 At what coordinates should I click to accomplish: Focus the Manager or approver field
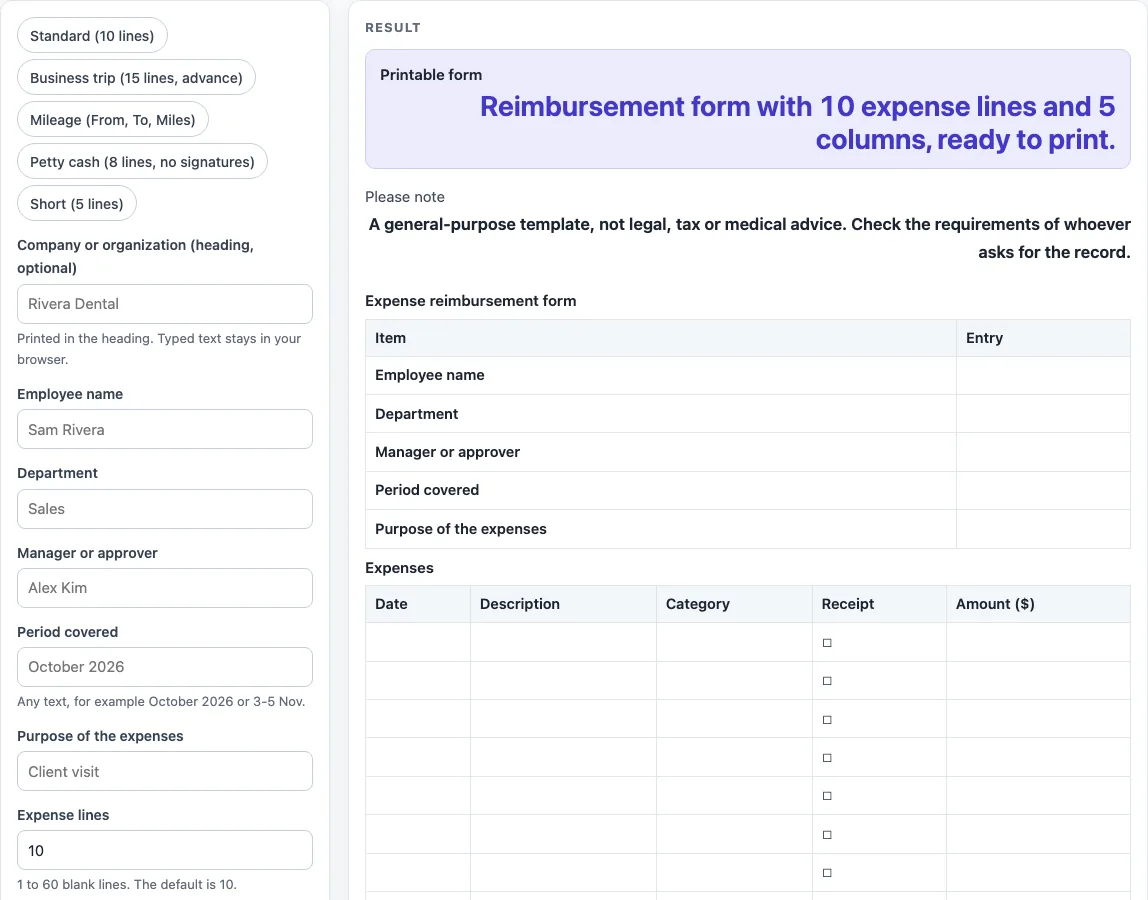point(165,588)
